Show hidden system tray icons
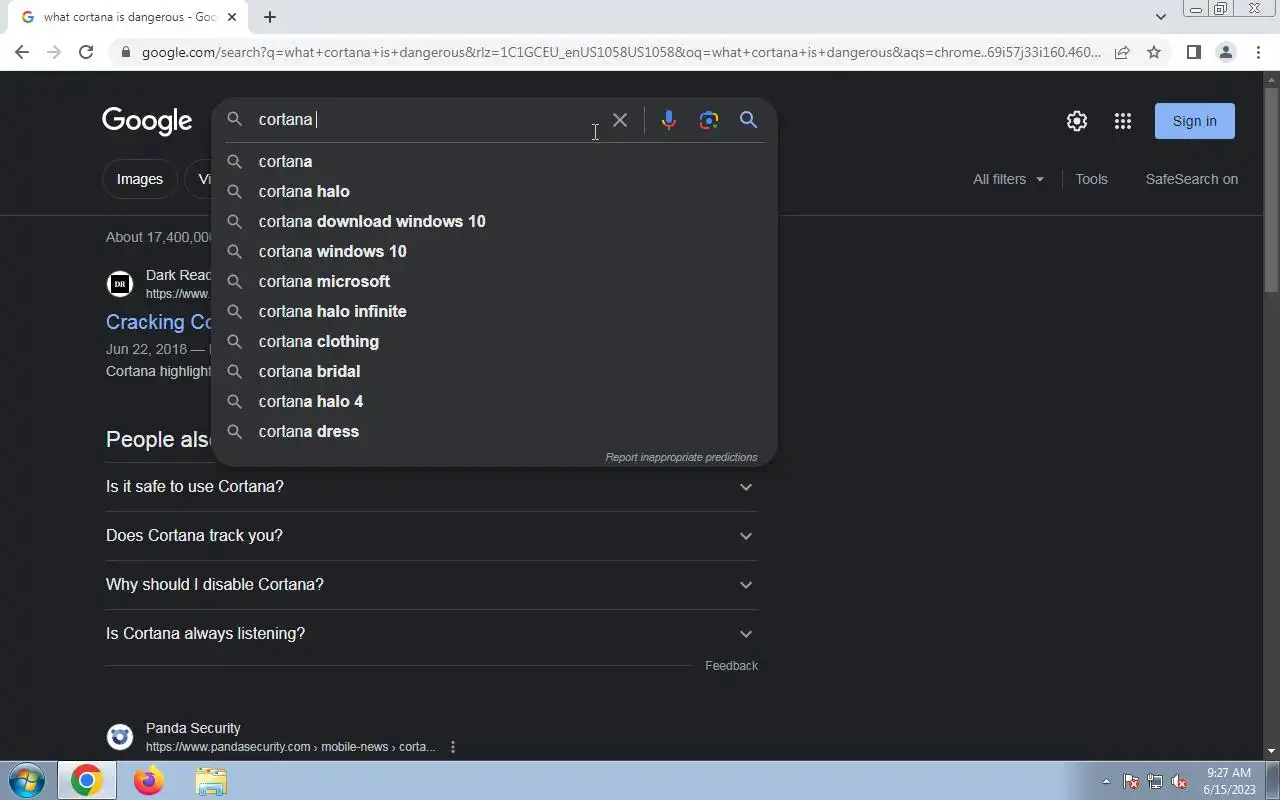Image resolution: width=1280 pixels, height=800 pixels. pos(1106,782)
